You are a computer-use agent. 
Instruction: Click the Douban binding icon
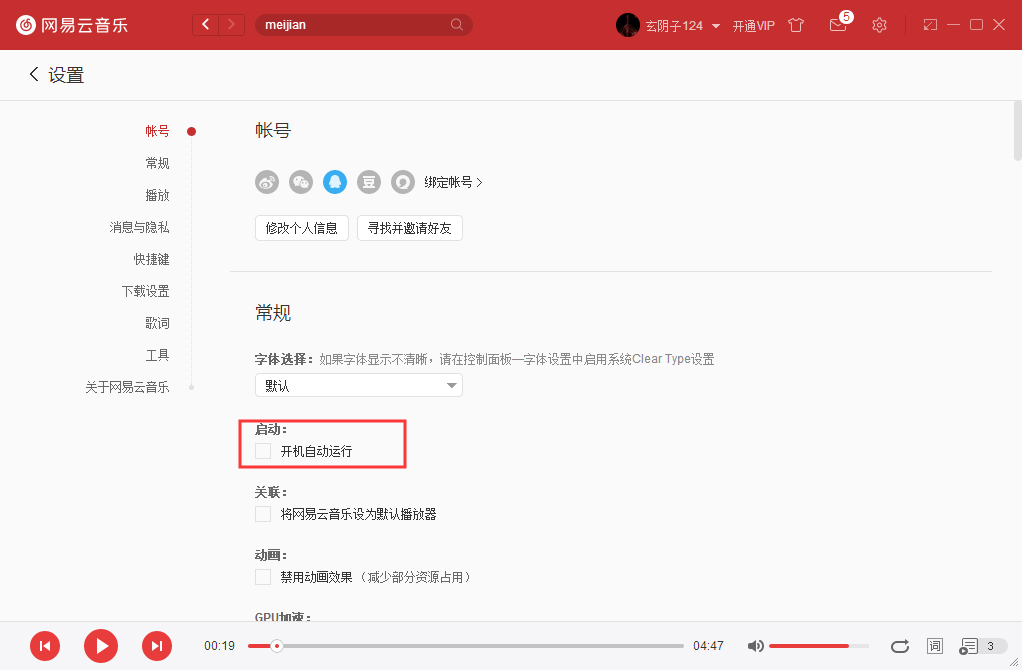[368, 182]
